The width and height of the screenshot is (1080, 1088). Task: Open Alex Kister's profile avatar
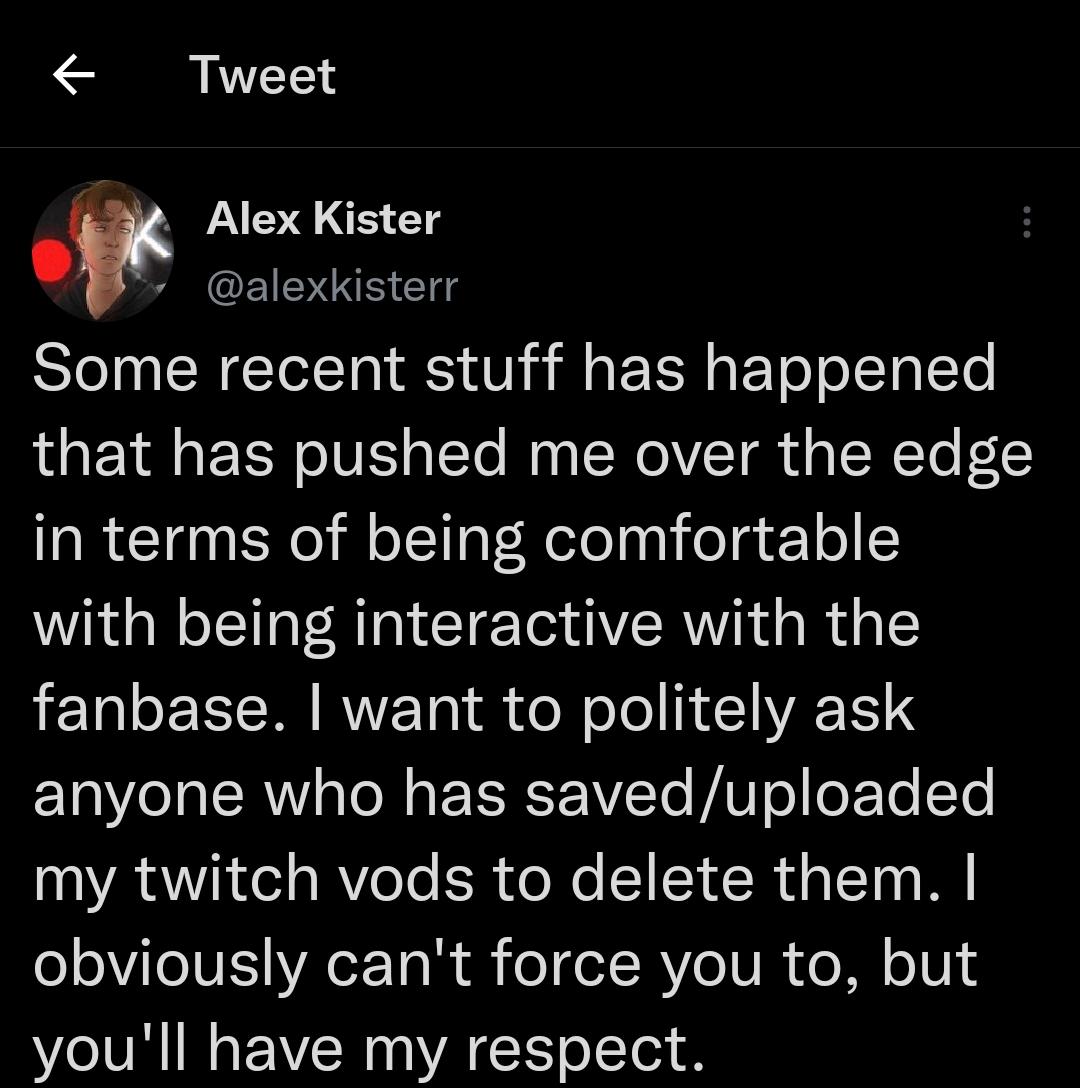coord(102,250)
